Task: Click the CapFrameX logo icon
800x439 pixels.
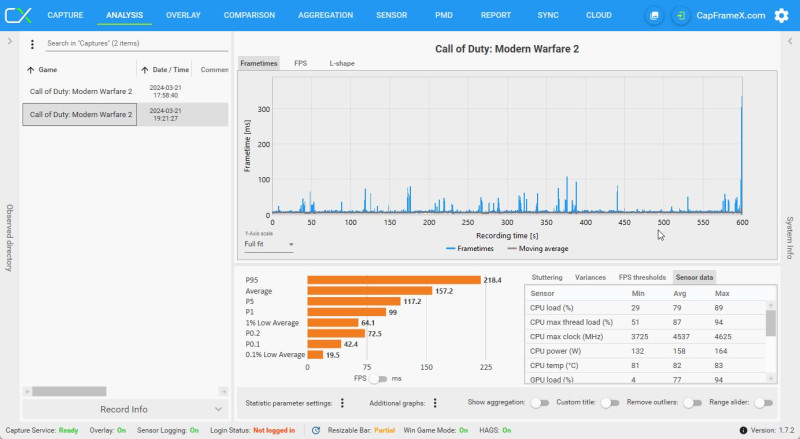Action: click(x=18, y=15)
